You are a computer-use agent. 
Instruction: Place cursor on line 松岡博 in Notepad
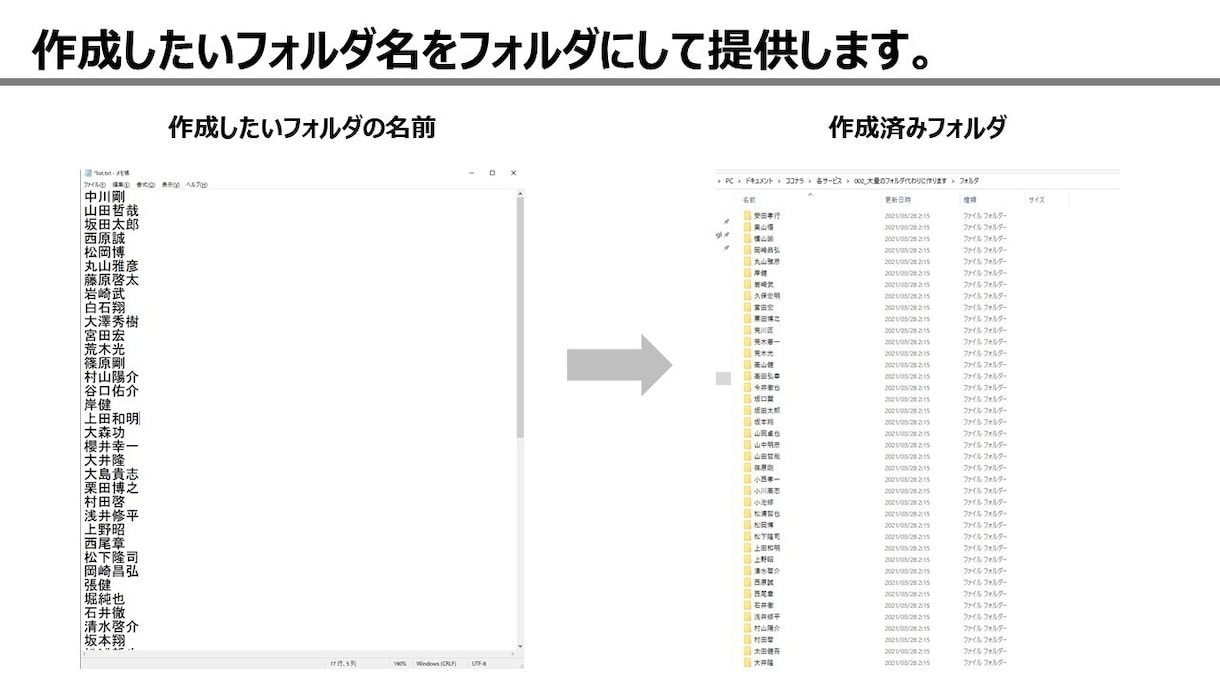(105, 253)
